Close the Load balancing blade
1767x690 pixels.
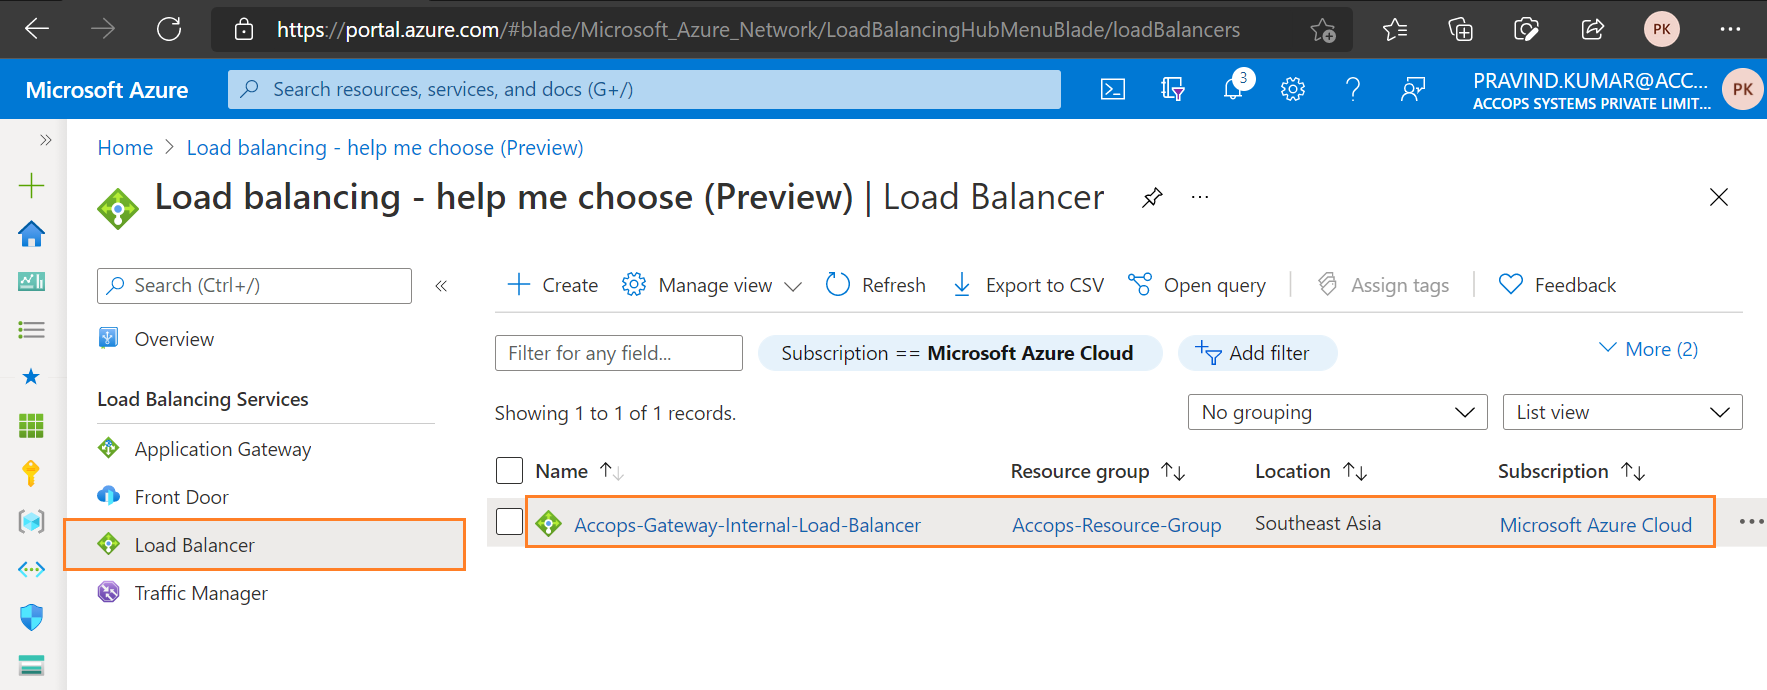point(1719,197)
